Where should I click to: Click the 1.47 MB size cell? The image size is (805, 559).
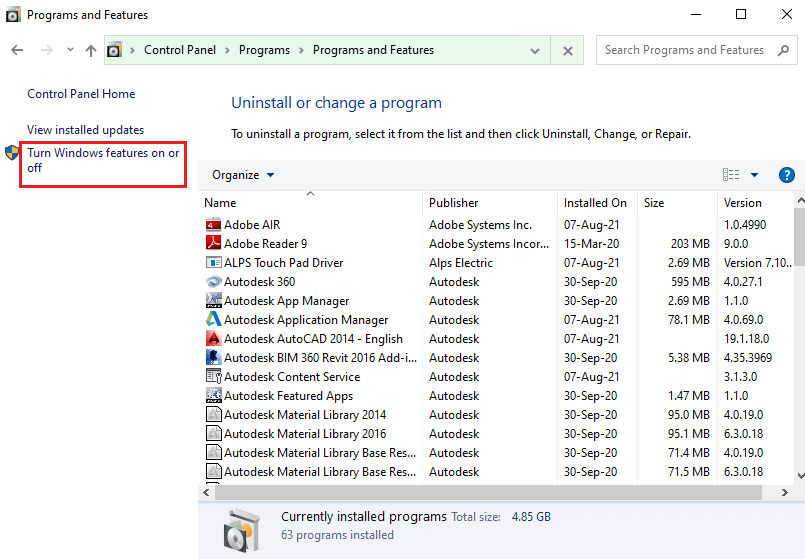tap(688, 395)
